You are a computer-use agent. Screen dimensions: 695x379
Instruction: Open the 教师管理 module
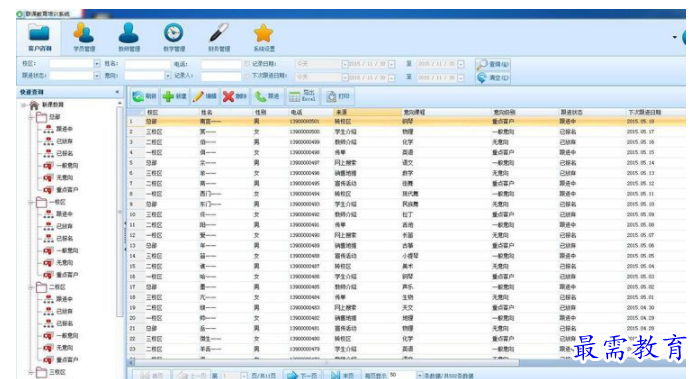click(x=129, y=38)
